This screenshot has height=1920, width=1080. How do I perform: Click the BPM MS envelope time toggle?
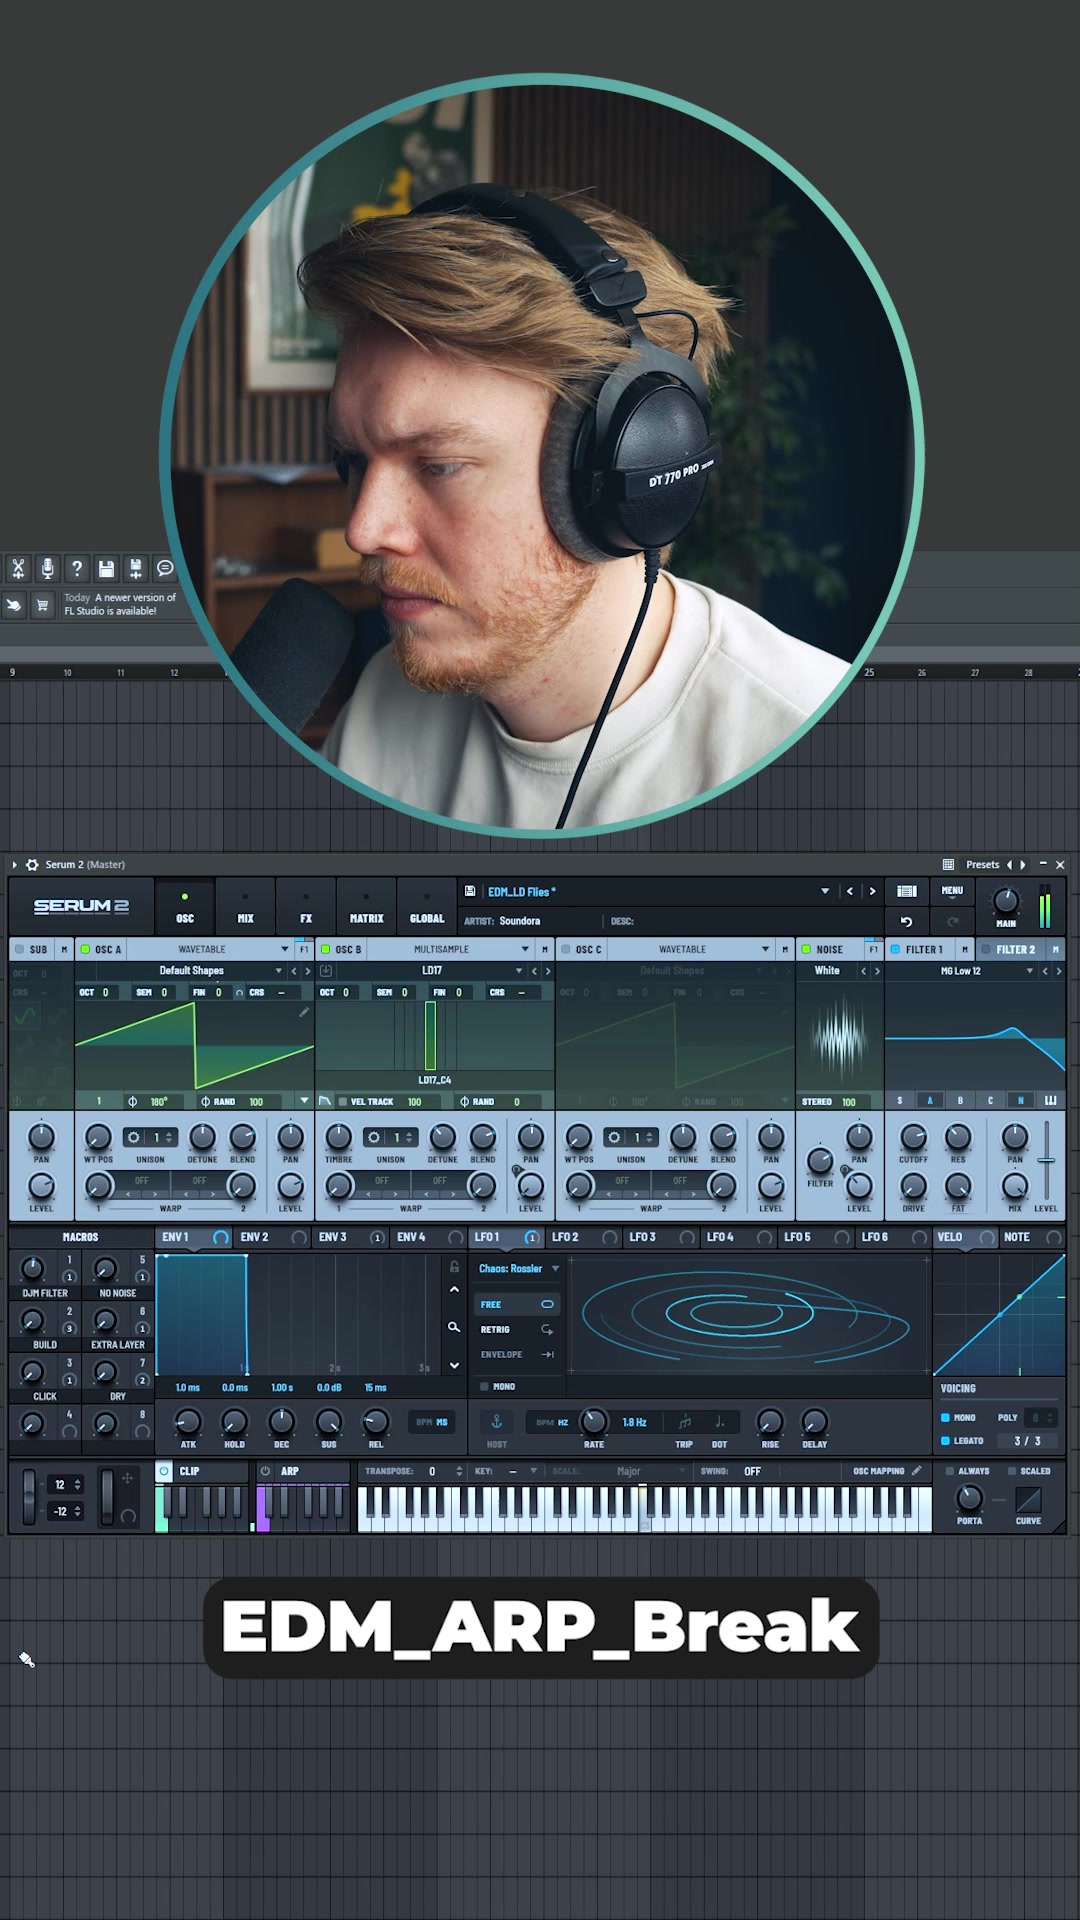click(x=432, y=1422)
